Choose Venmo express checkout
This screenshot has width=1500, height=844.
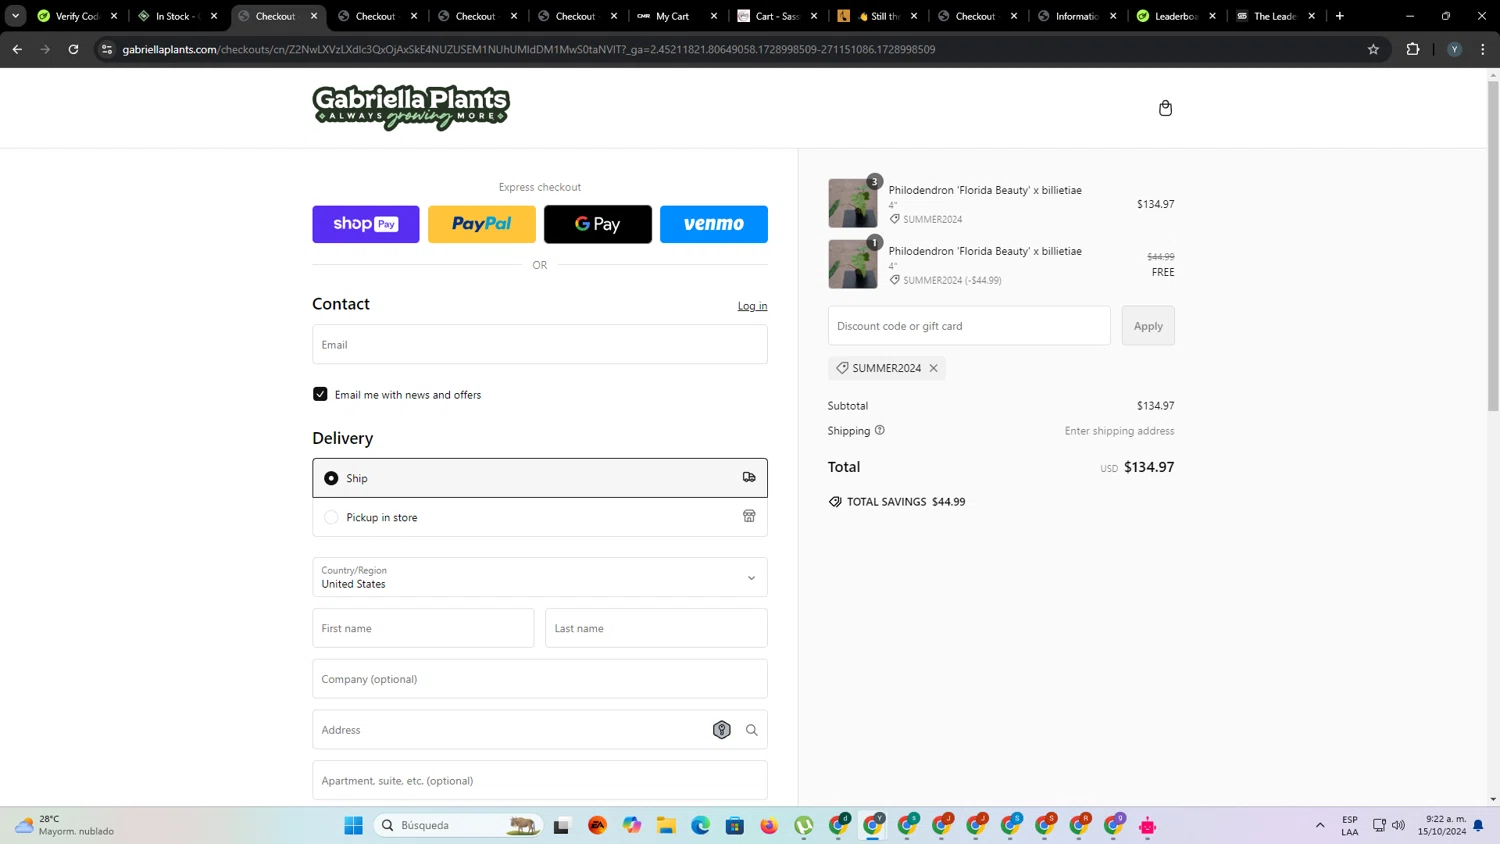[714, 224]
